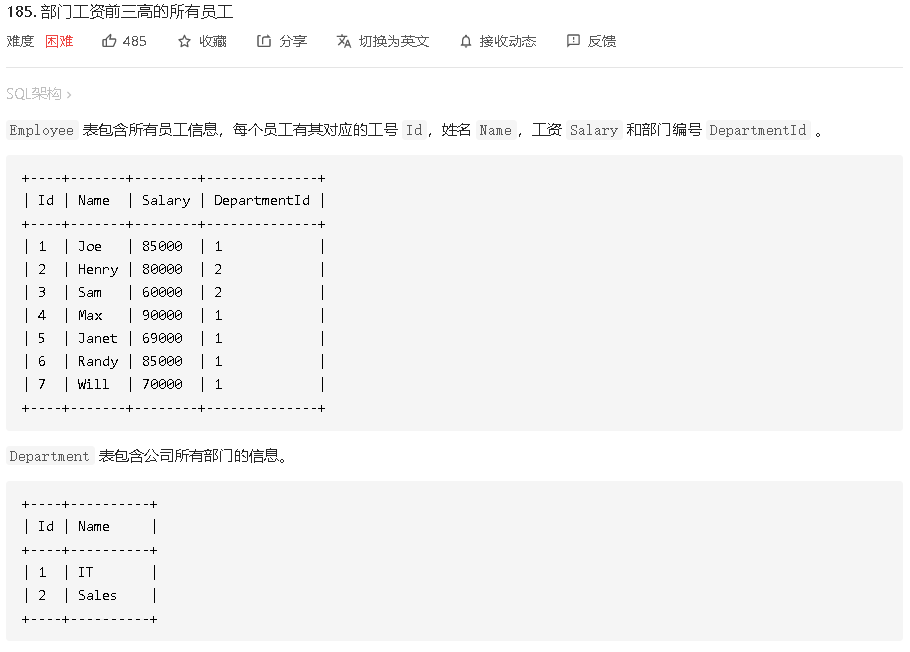Click the translate icon next to 切换为英文
The image size is (910, 652).
(344, 42)
